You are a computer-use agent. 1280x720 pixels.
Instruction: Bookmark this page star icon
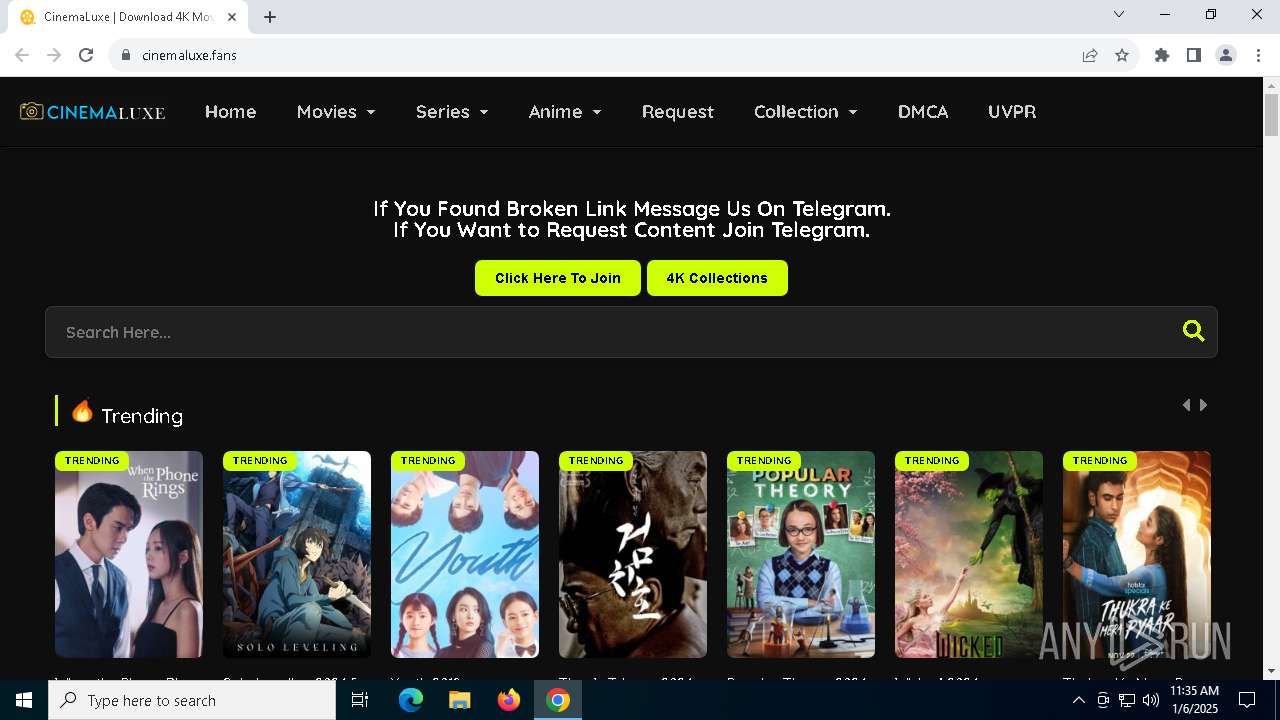(x=1122, y=55)
